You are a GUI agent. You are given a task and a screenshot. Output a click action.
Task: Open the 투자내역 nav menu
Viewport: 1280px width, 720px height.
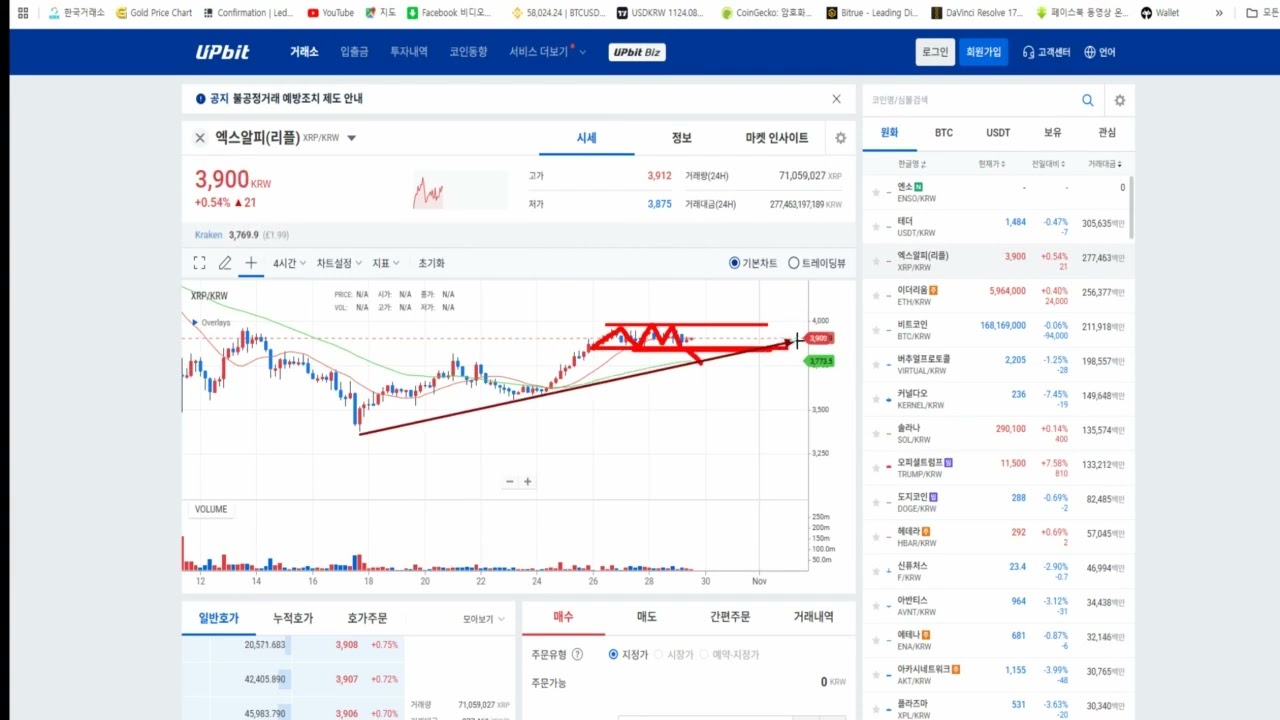click(x=409, y=52)
